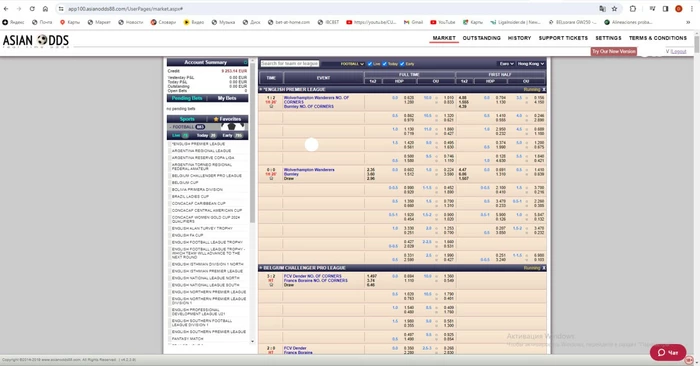Open the YouTube bookmark
The height and width of the screenshot is (366, 700).
click(442, 22)
